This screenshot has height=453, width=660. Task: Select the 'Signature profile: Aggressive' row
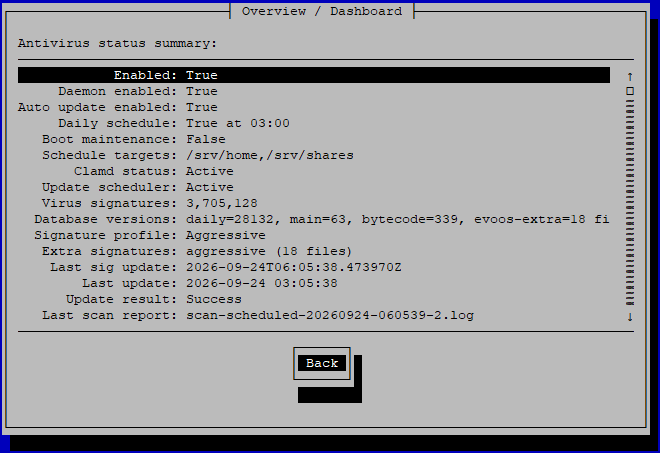(x=314, y=235)
